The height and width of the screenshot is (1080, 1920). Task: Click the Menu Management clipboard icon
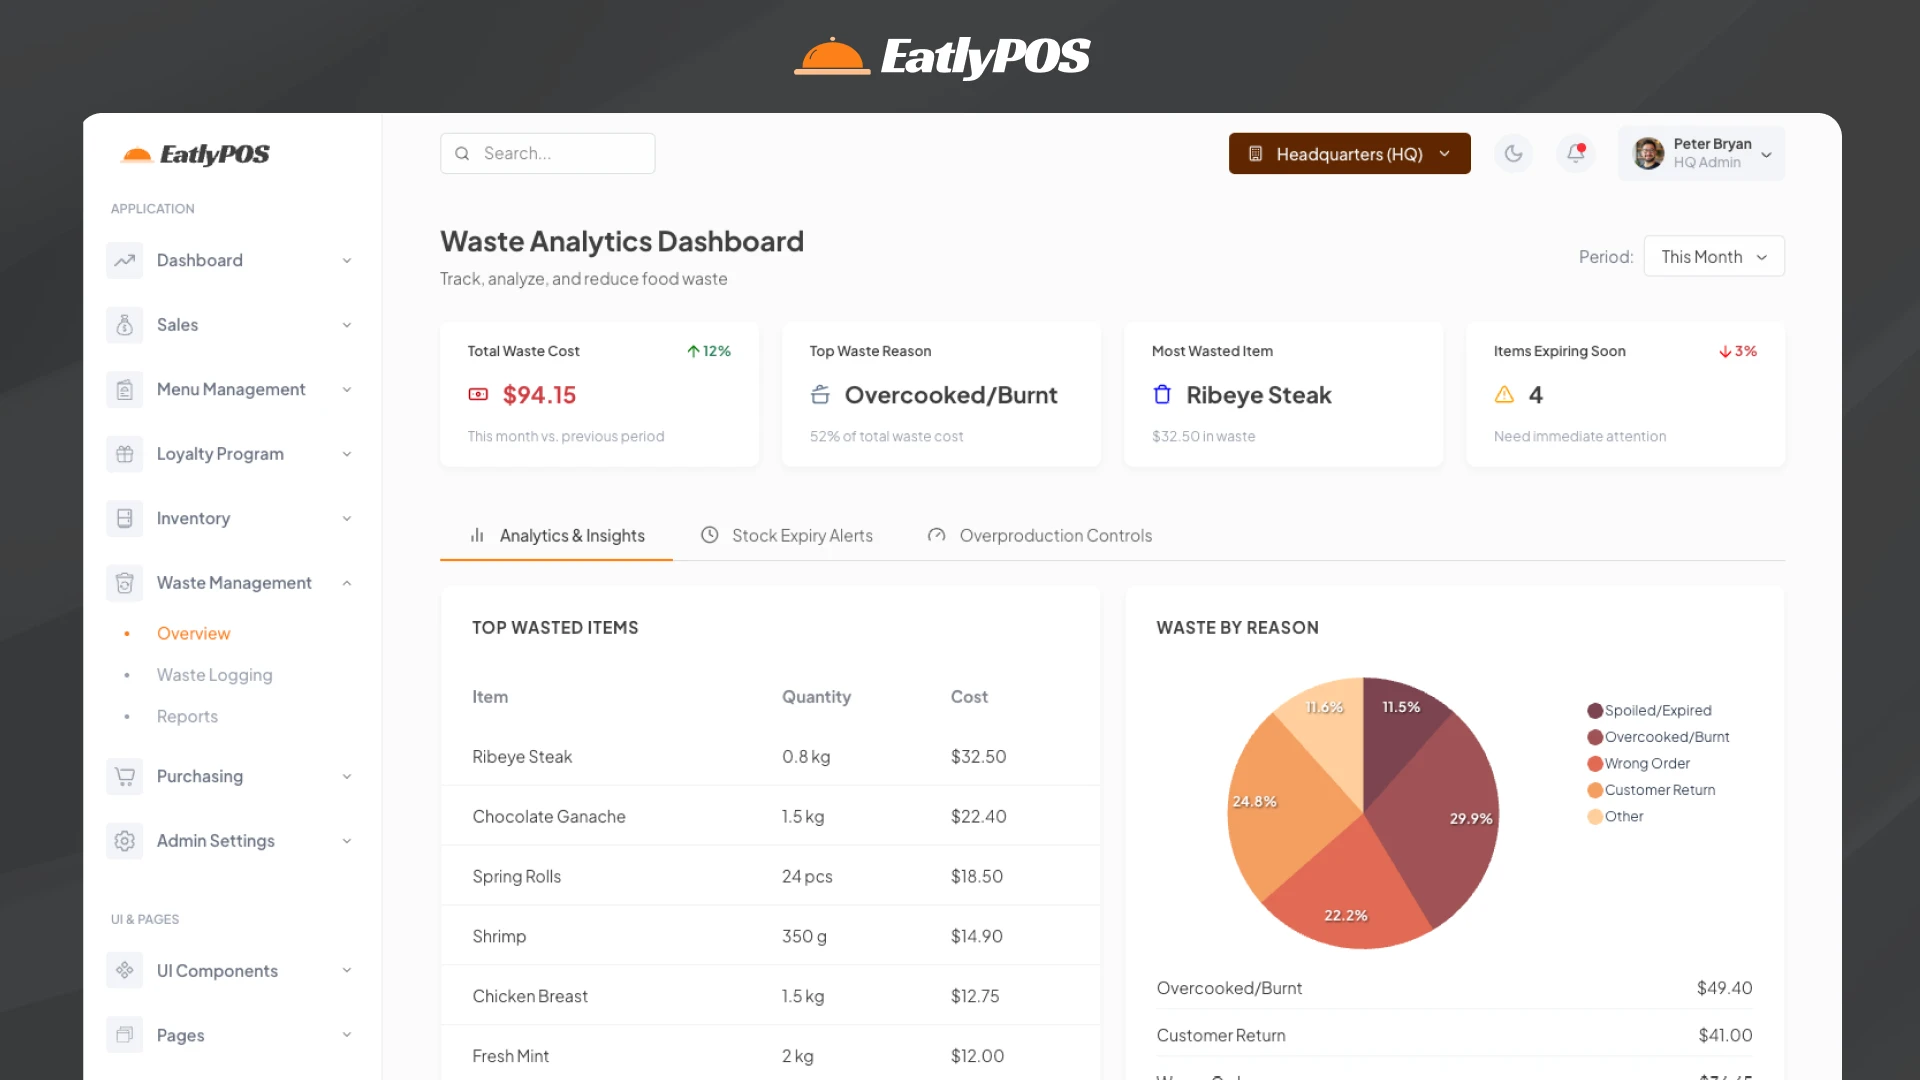coord(124,389)
